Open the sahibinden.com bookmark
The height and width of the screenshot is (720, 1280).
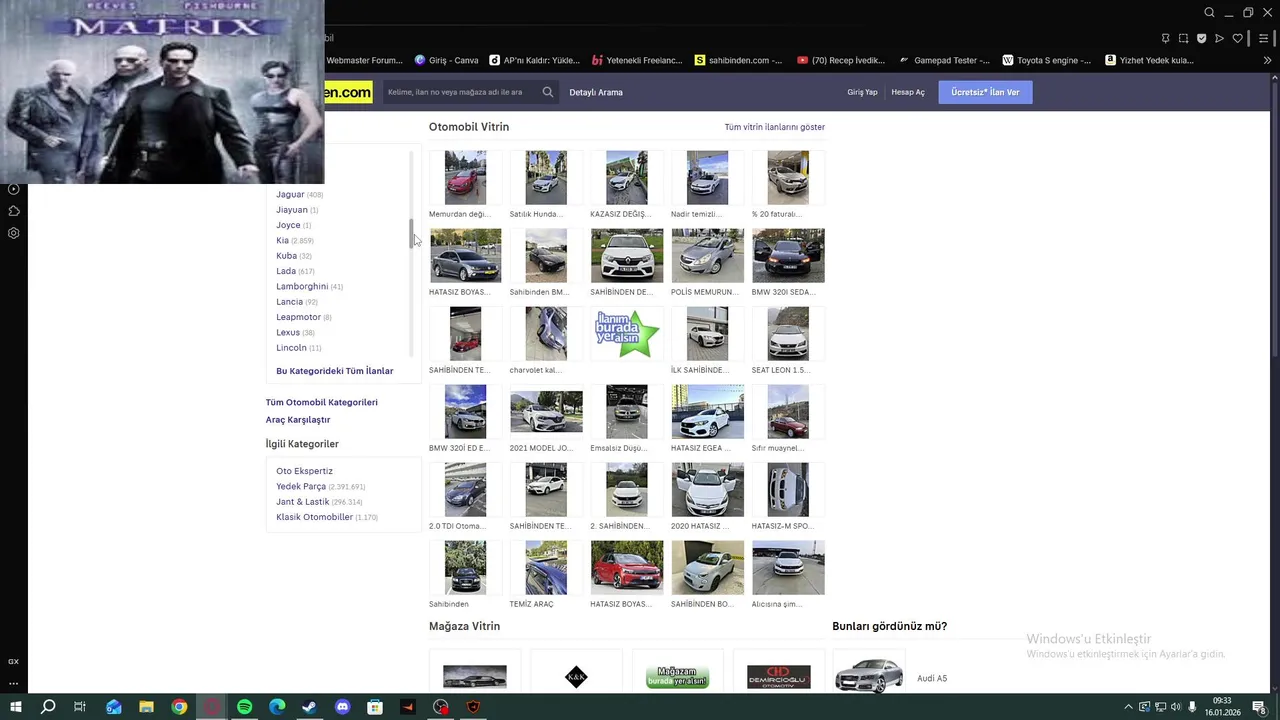point(738,60)
